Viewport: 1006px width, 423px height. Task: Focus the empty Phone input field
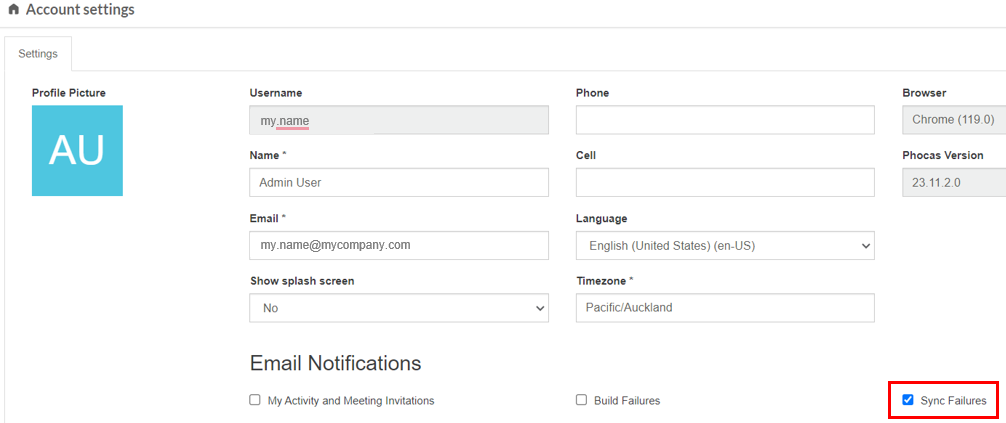click(724, 120)
